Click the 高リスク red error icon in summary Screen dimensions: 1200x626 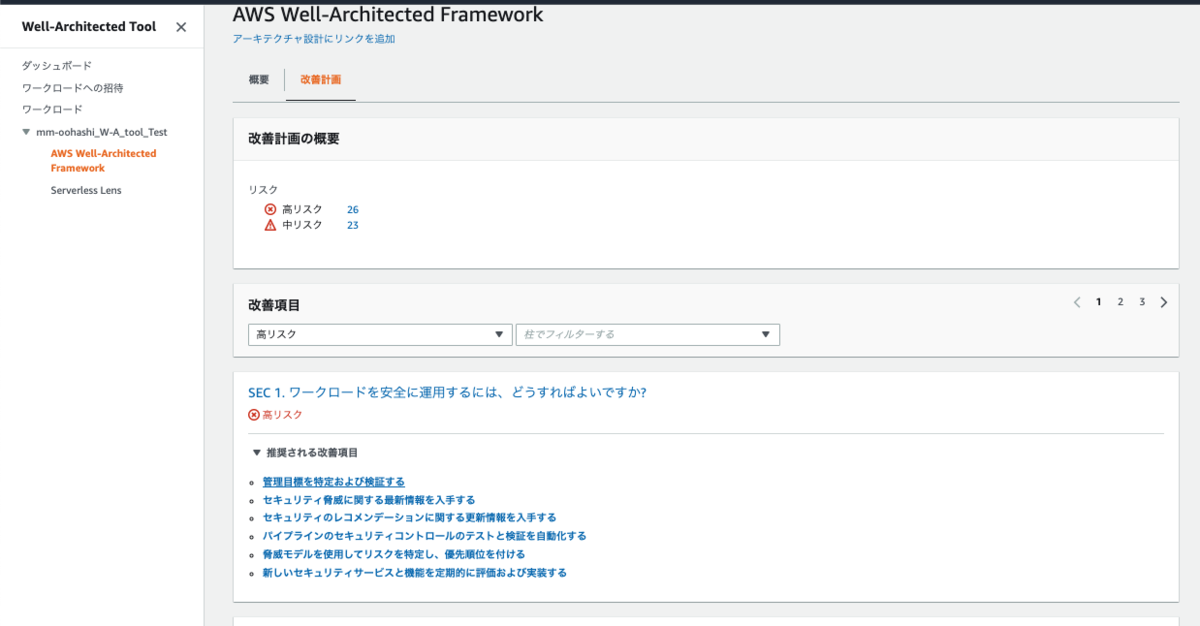click(x=270, y=209)
